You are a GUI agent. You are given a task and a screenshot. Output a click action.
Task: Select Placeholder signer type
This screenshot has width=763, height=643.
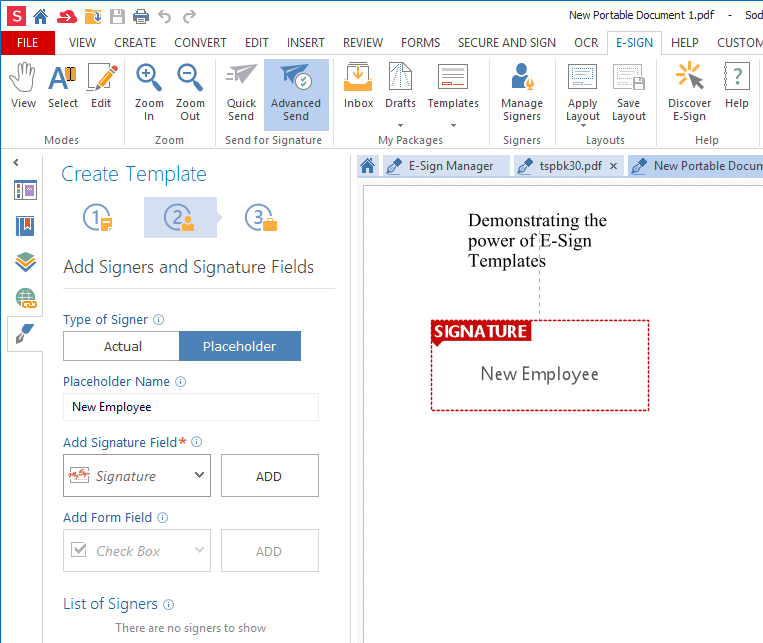pos(240,346)
